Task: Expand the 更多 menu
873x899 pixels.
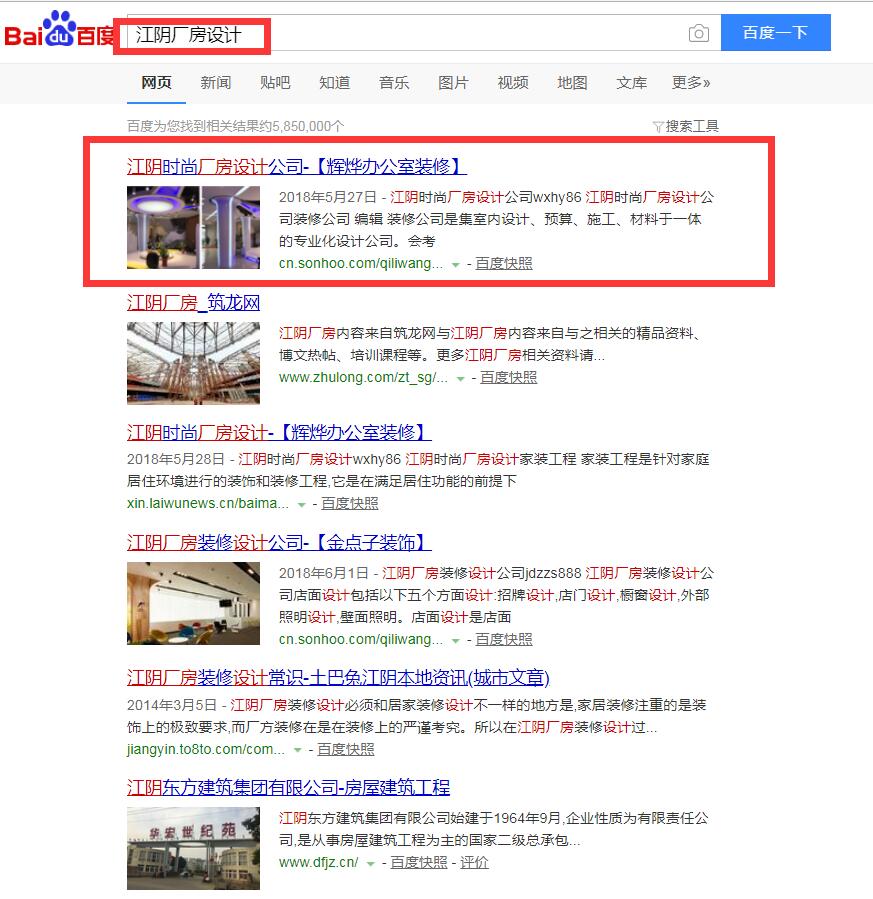Action: coord(691,83)
